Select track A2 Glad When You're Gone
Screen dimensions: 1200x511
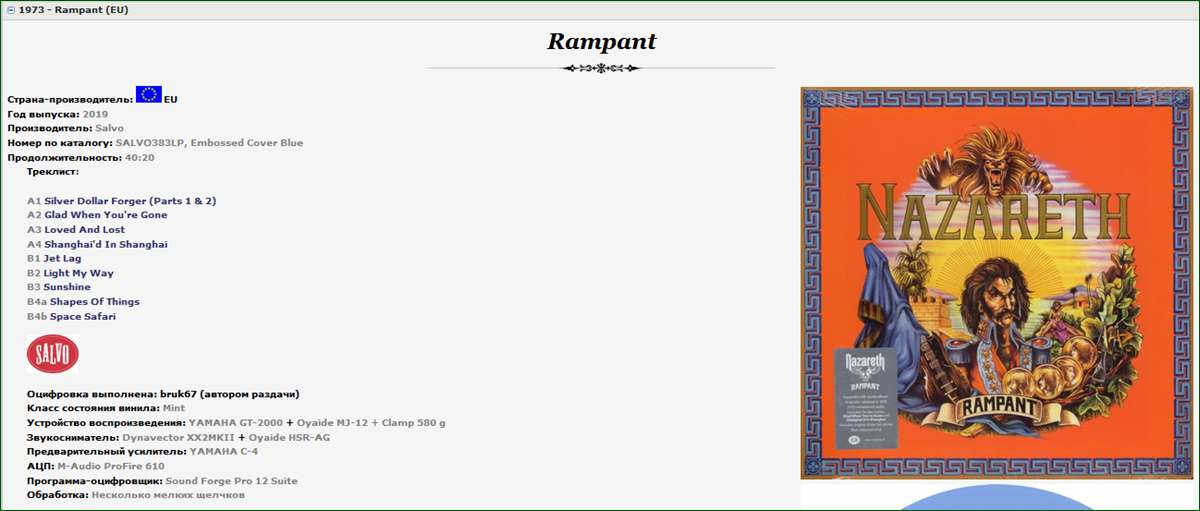click(x=105, y=215)
